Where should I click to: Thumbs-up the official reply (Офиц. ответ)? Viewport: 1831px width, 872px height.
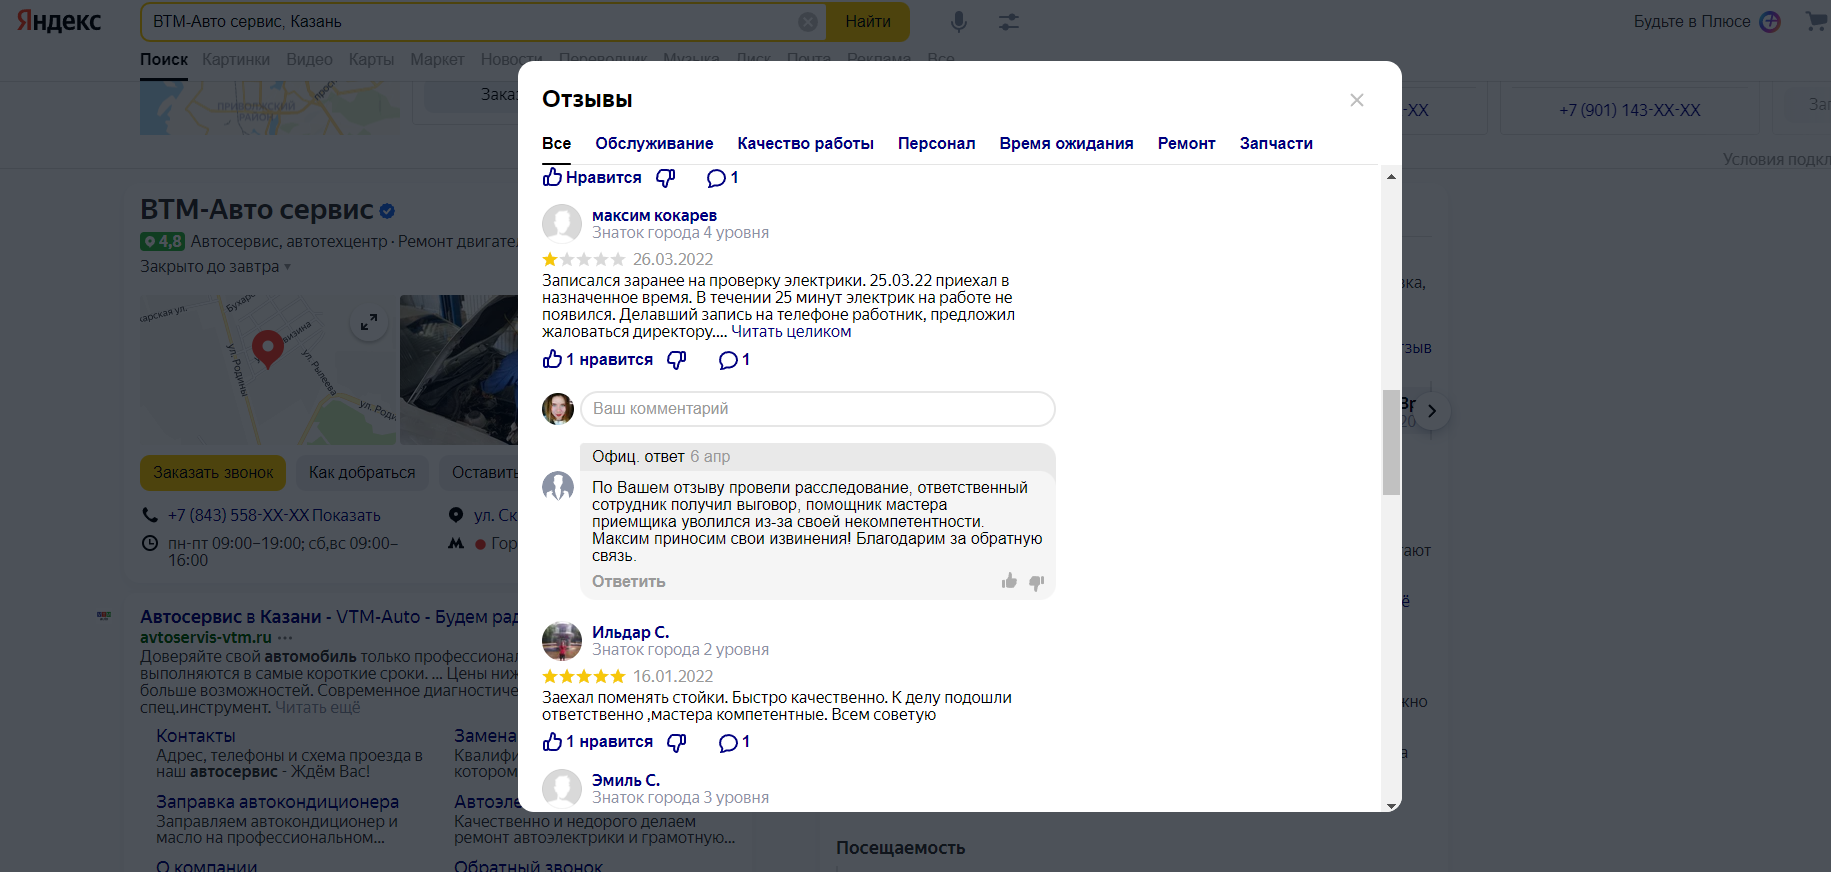(1009, 581)
